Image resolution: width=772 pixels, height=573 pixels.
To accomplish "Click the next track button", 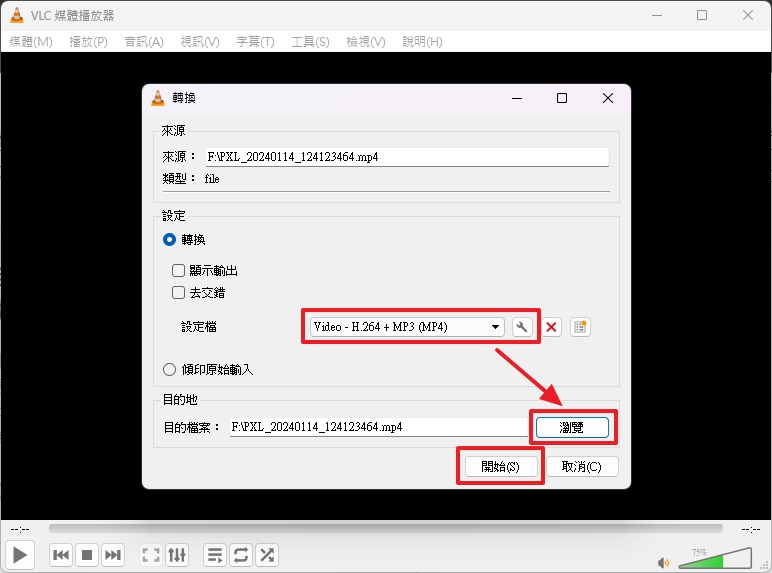I will (x=113, y=554).
